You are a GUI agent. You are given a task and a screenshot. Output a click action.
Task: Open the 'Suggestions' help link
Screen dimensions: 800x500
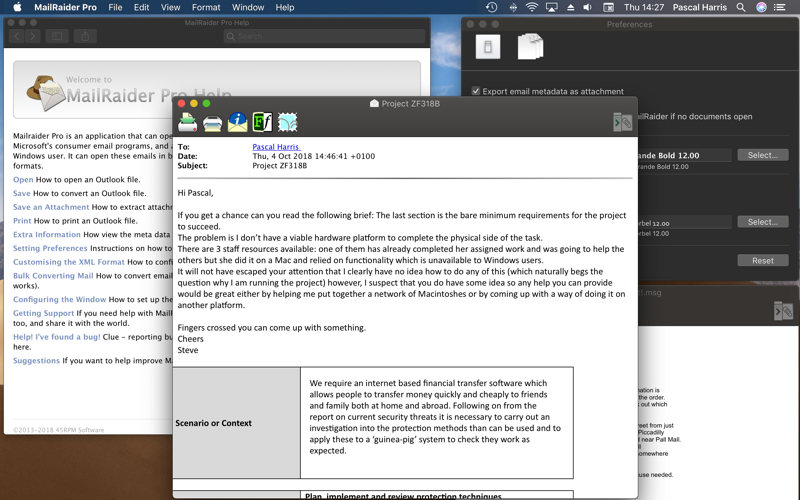point(36,361)
